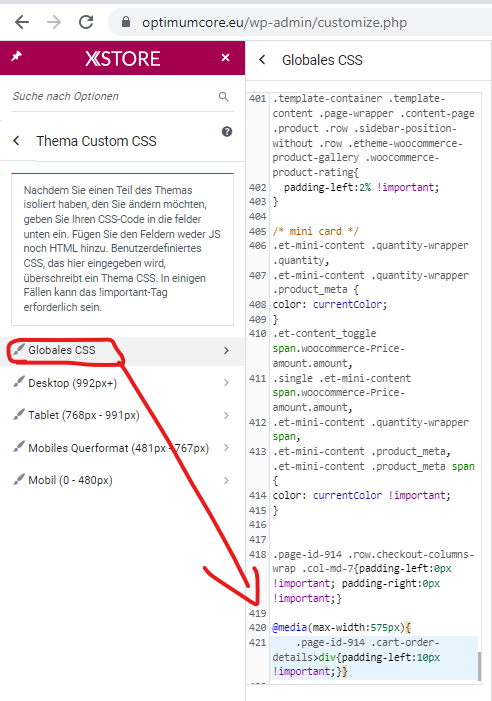The height and width of the screenshot is (701, 492).
Task: Click the '.et-content_toggle' selector line
Action: click(x=324, y=334)
